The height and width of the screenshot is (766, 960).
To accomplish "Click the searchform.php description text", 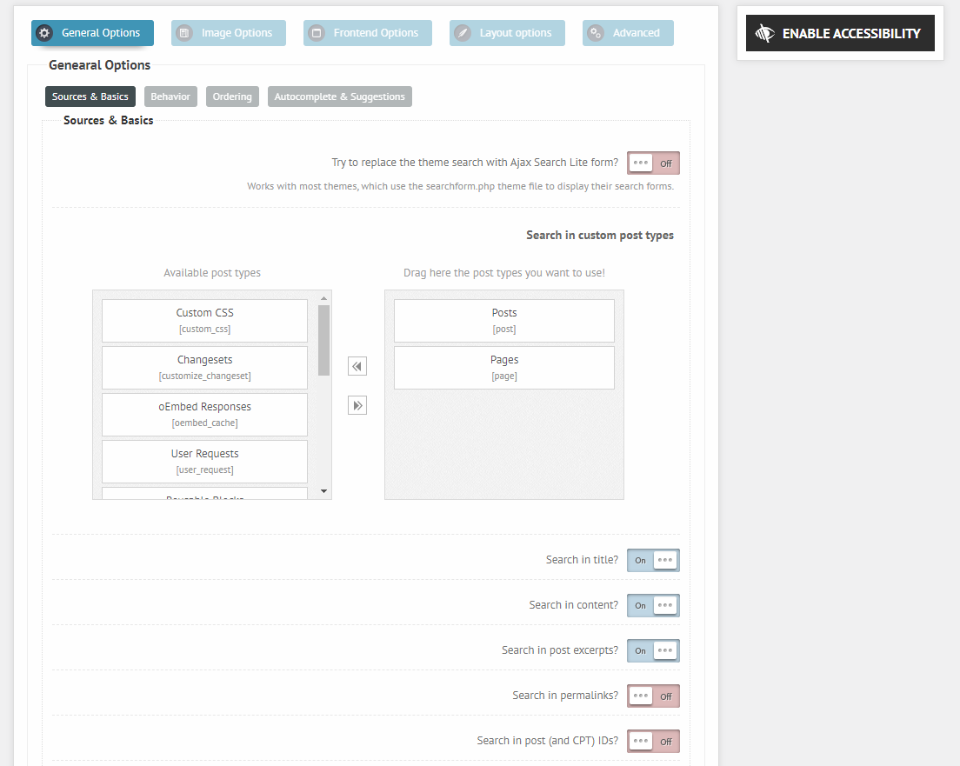I will click(460, 186).
